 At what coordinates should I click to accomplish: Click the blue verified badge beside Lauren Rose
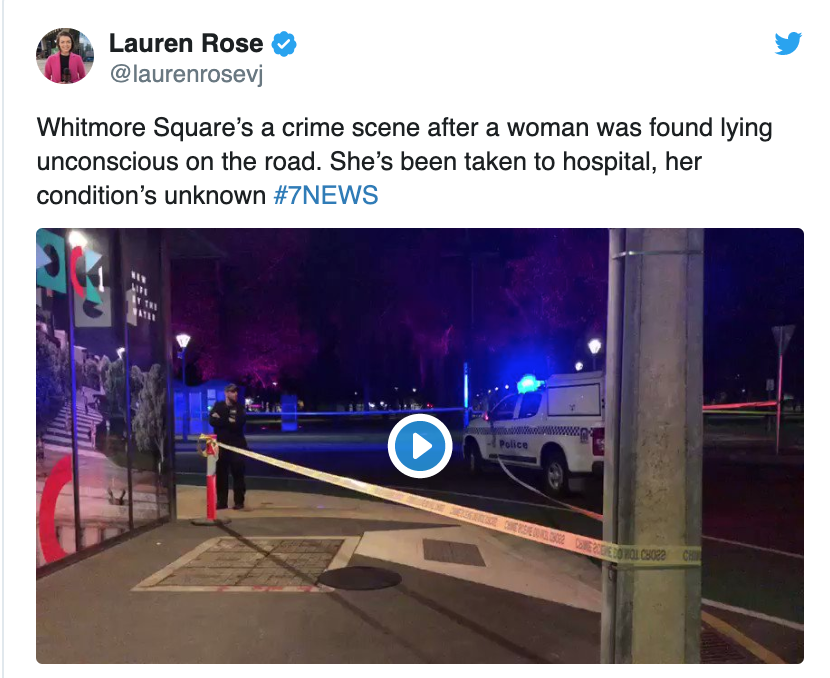[x=284, y=44]
